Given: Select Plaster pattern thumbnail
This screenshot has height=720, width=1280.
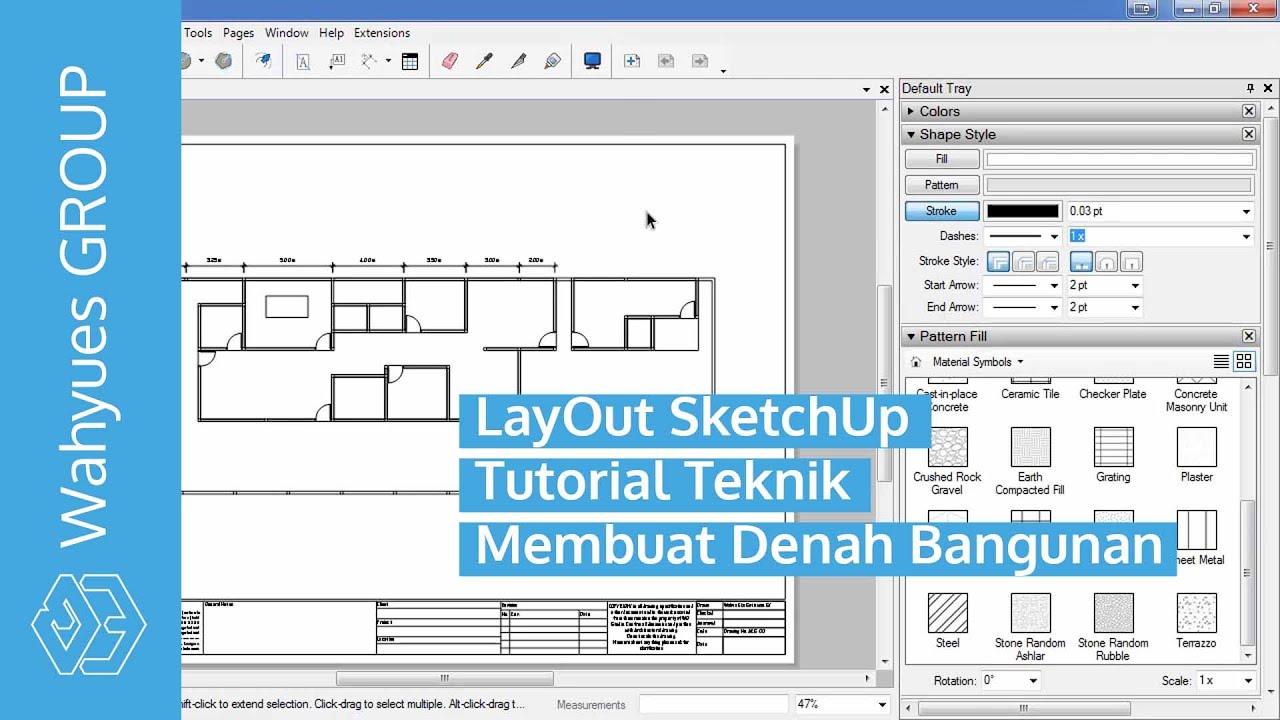Looking at the screenshot, I should coord(1196,447).
